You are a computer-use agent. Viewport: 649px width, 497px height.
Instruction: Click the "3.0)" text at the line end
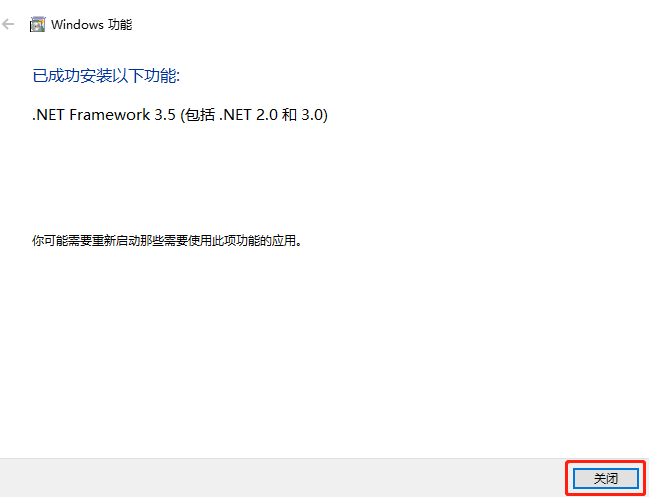coord(315,115)
